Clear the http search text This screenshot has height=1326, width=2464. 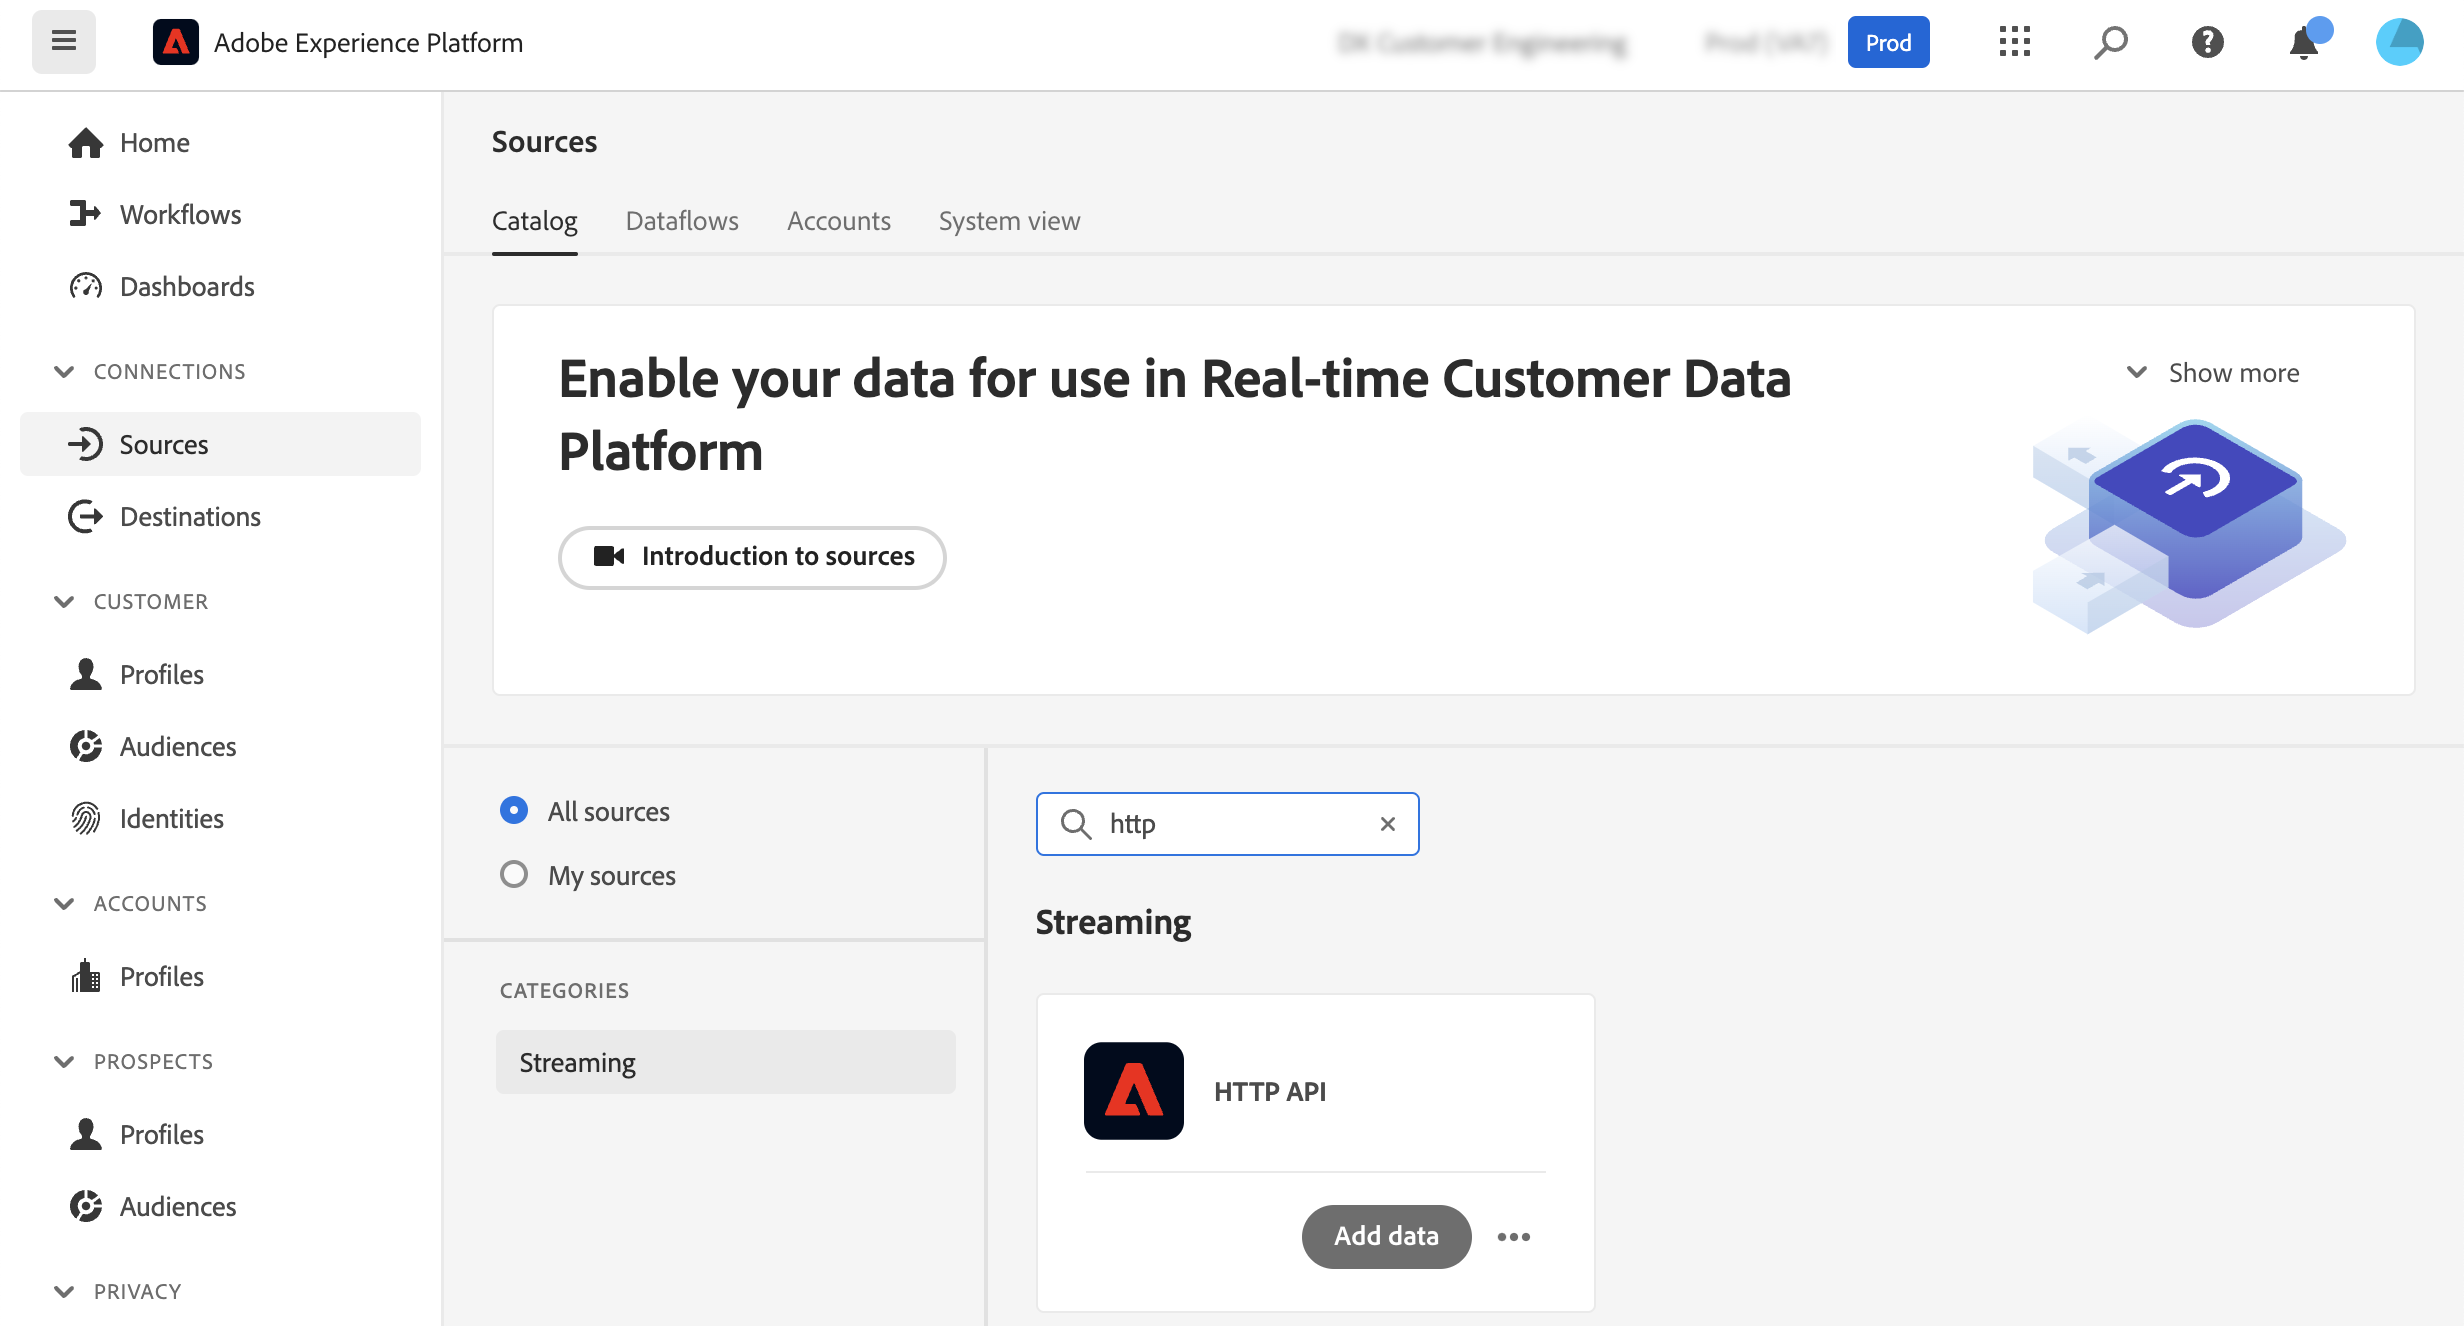pyautogui.click(x=1387, y=824)
